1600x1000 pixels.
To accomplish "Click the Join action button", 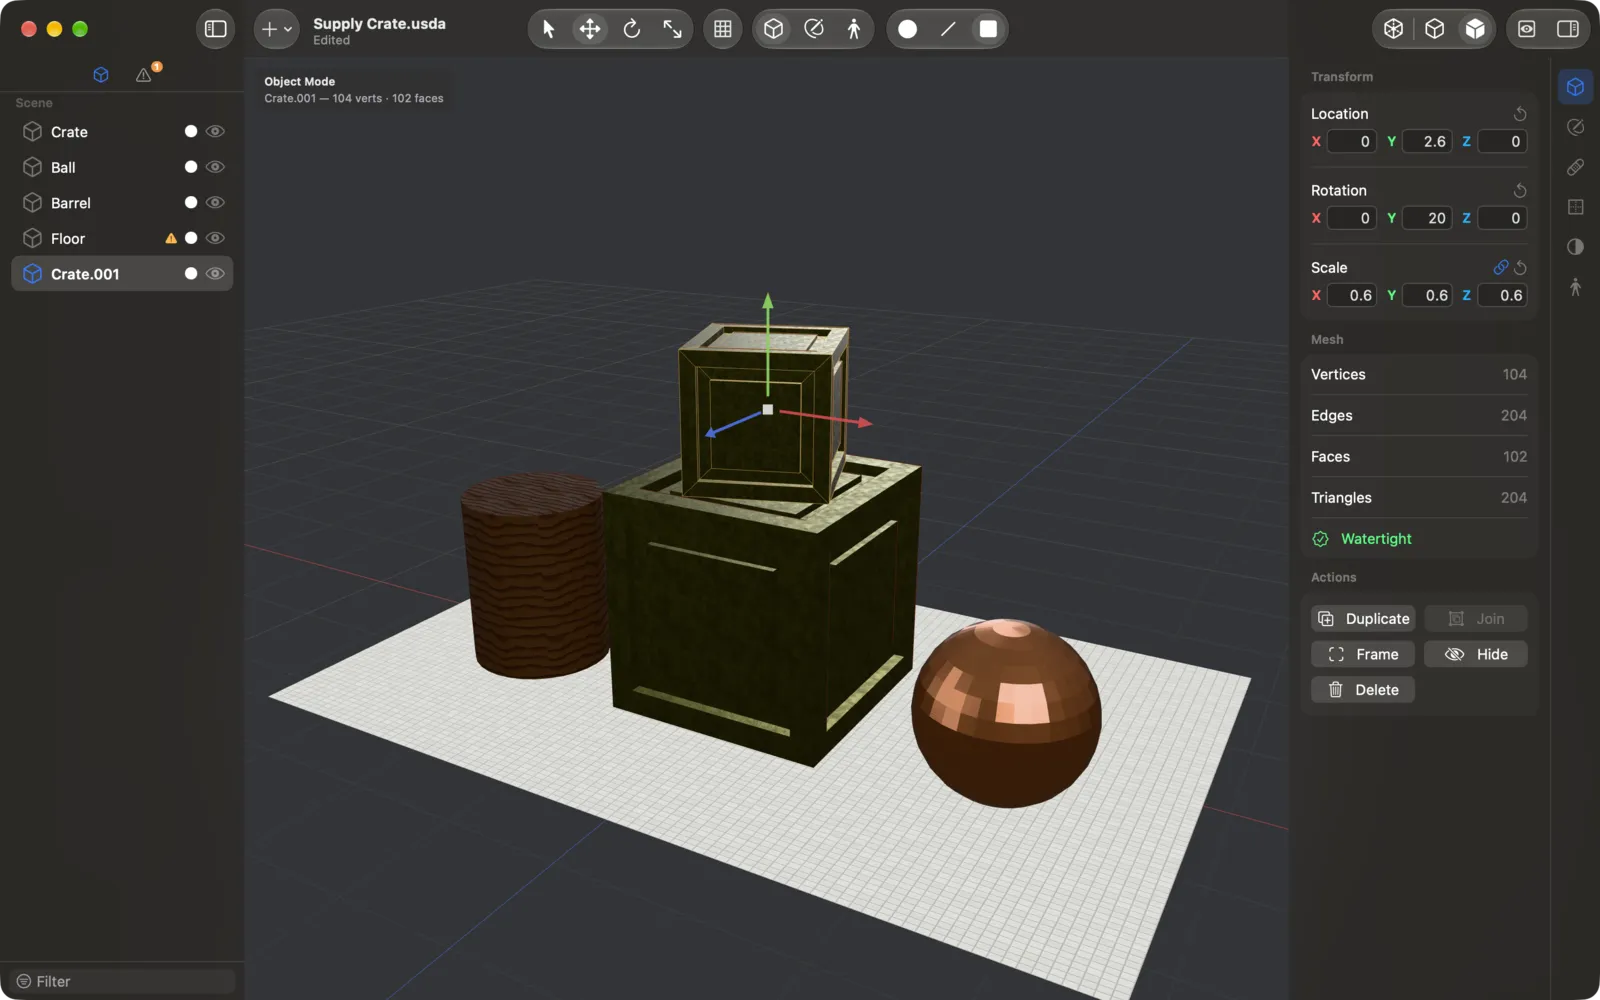I will (1476, 619).
